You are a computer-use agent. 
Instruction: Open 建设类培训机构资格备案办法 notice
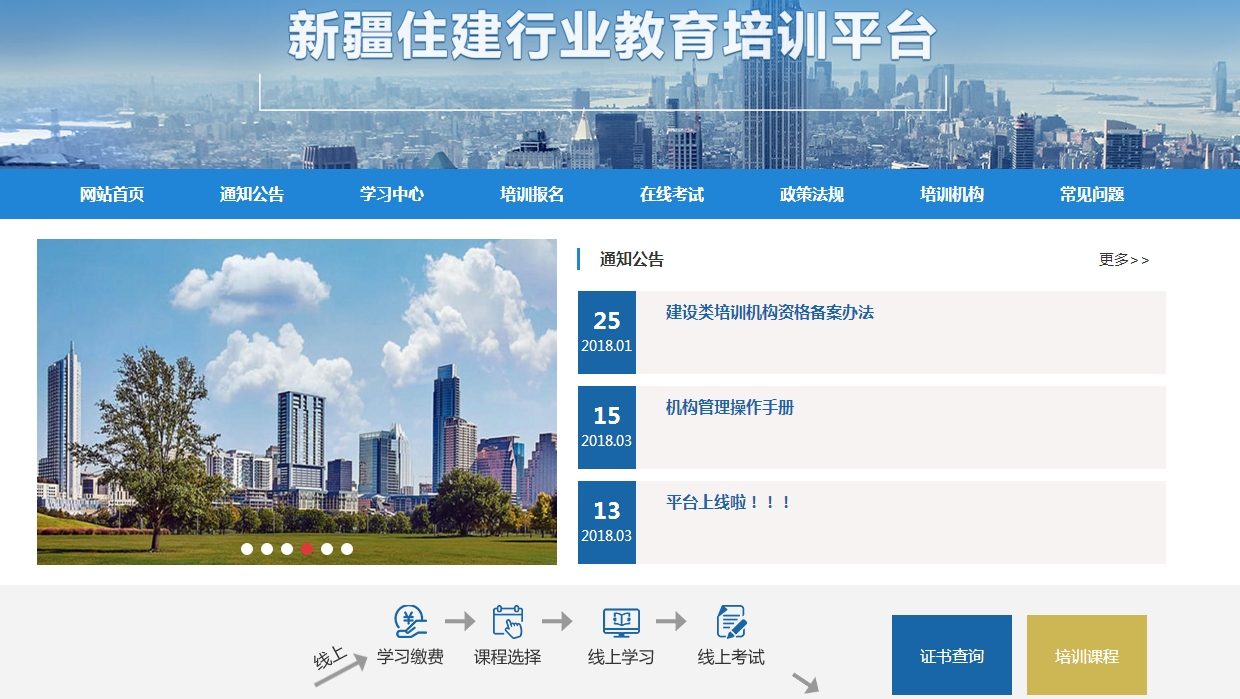tap(770, 313)
